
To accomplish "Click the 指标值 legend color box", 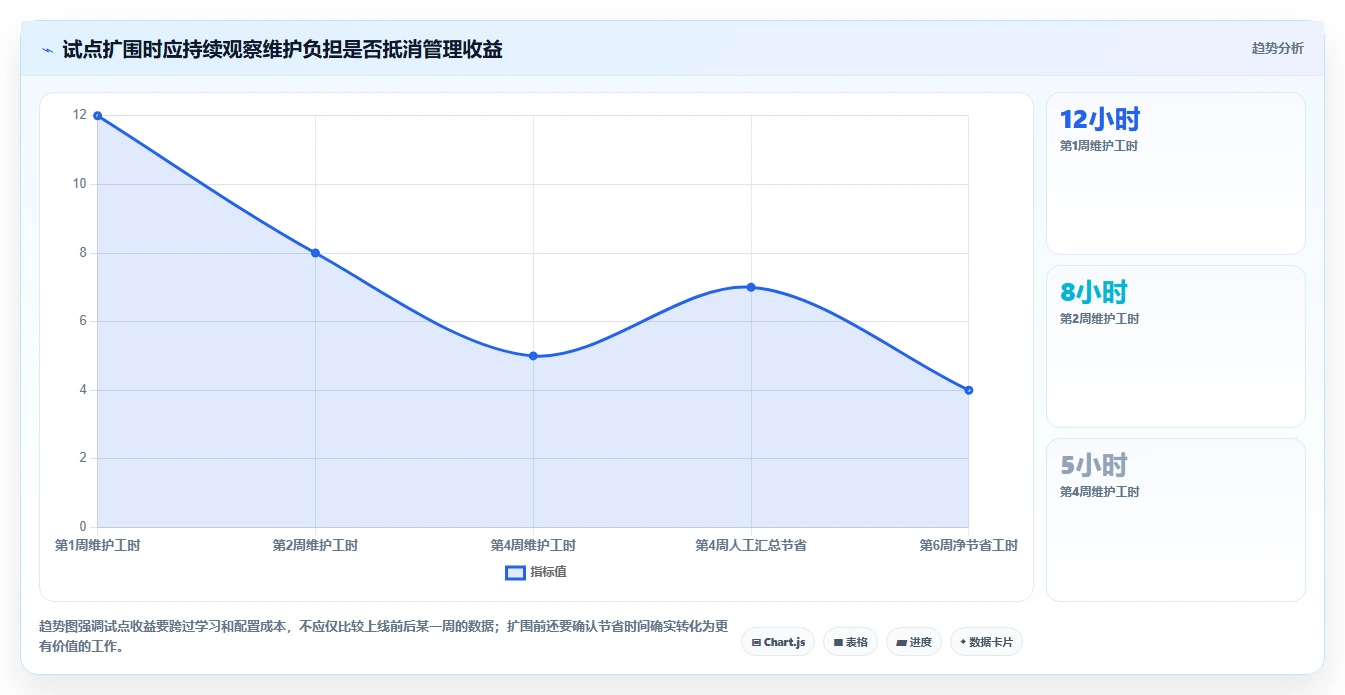I will click(515, 573).
